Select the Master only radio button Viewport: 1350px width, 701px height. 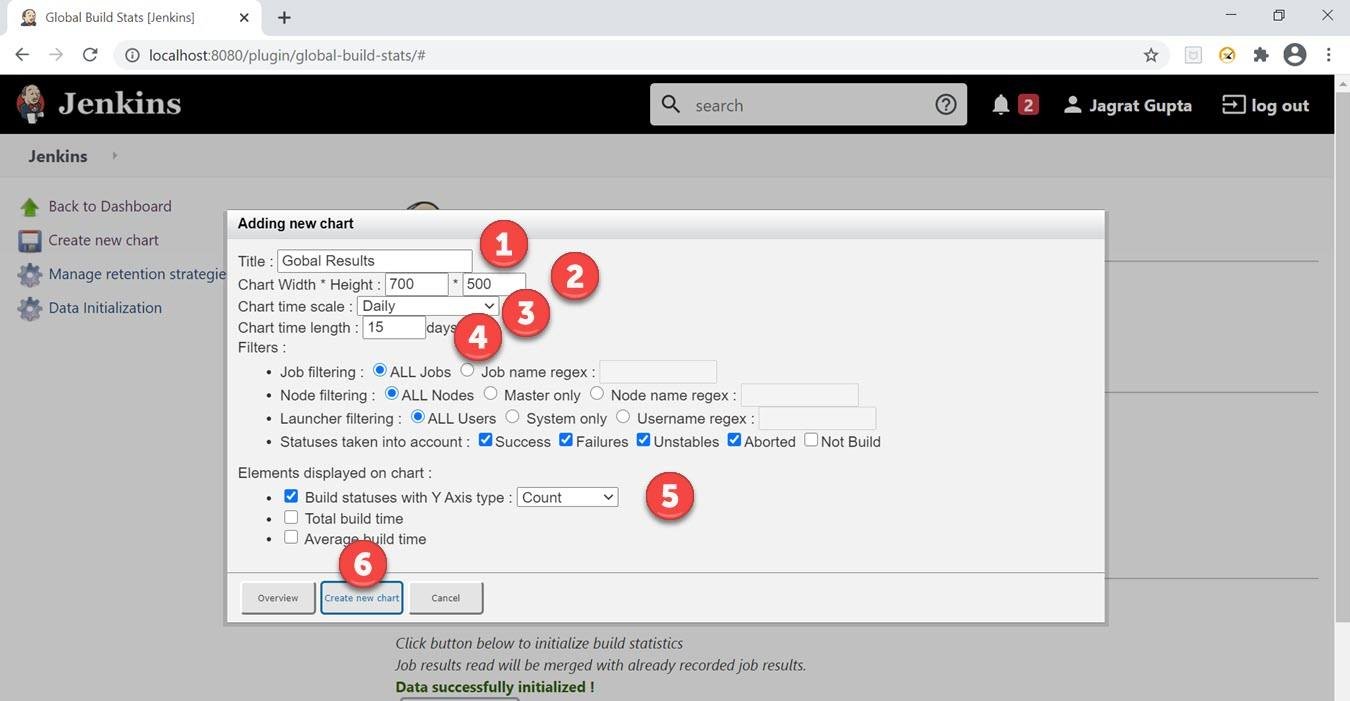490,394
